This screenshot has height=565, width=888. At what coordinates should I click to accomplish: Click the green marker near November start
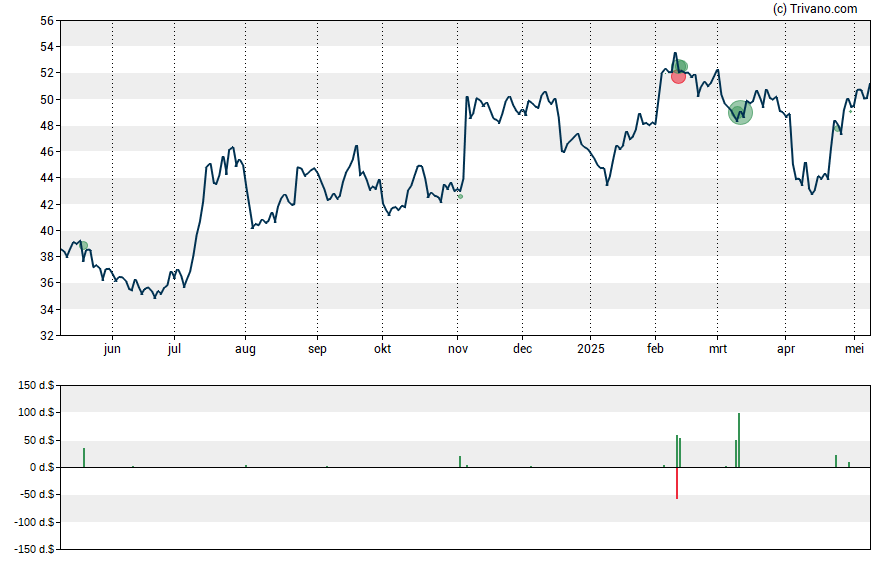[x=460, y=196]
